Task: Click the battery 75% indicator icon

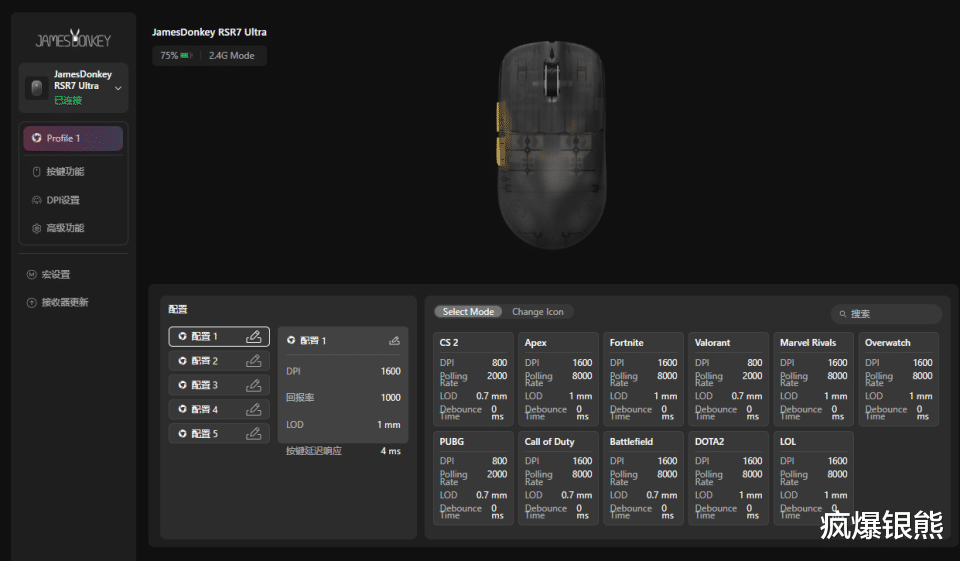Action: pyautogui.click(x=186, y=56)
